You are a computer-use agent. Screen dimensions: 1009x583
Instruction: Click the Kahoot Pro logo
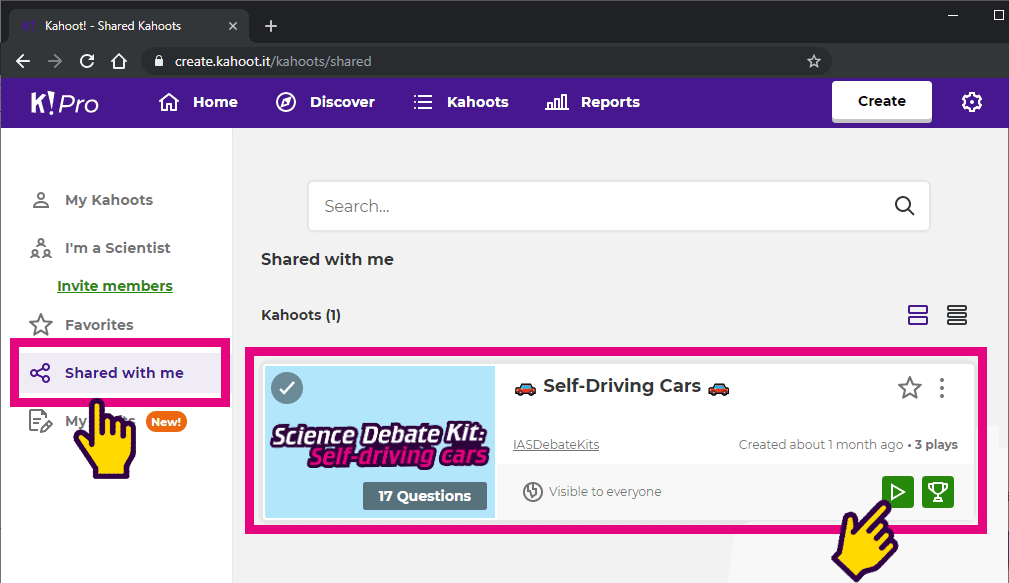pyautogui.click(x=64, y=103)
